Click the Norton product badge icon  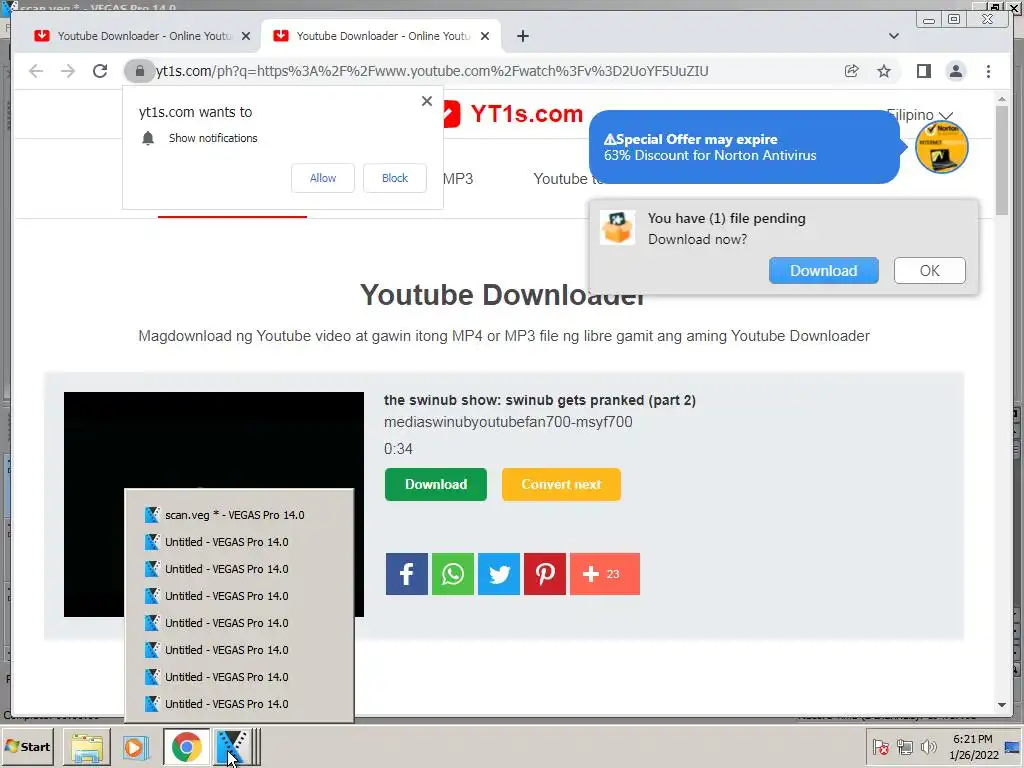coord(941,148)
